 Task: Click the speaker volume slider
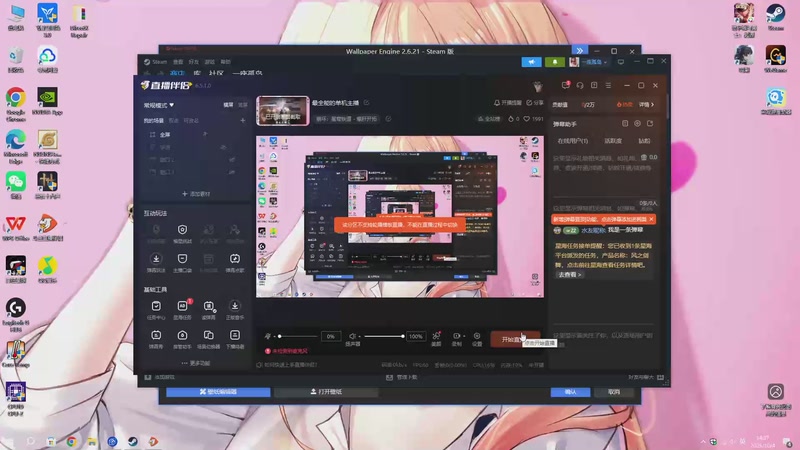pyautogui.click(x=384, y=336)
